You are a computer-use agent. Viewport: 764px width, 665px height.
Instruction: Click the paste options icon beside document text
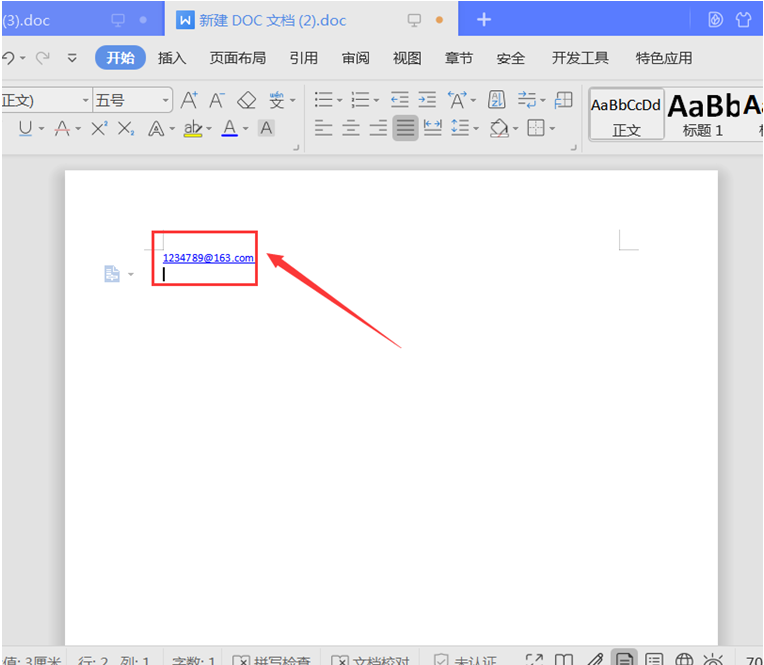[x=112, y=274]
